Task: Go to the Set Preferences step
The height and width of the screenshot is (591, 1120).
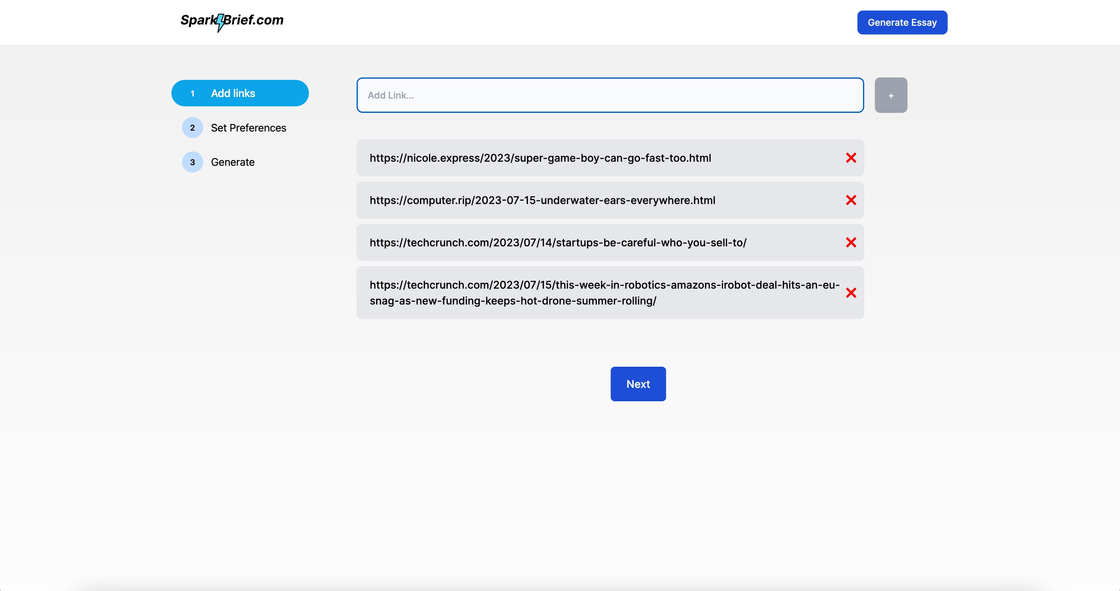Action: [x=248, y=128]
